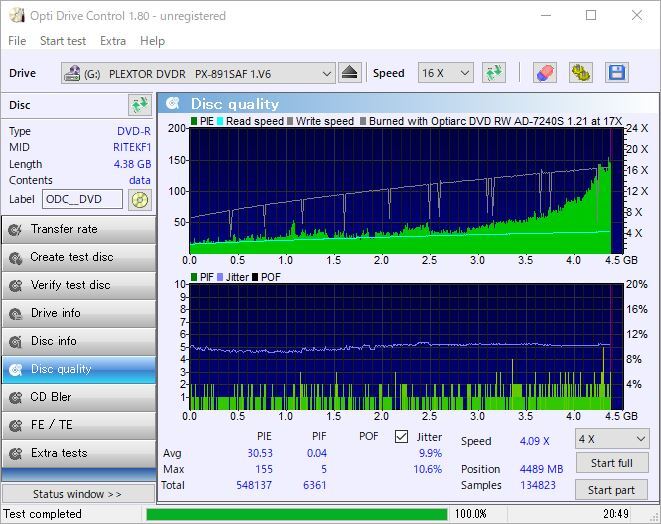This screenshot has width=661, height=524.
Task: Click the eraser icon in the toolbar
Action: click(x=544, y=73)
